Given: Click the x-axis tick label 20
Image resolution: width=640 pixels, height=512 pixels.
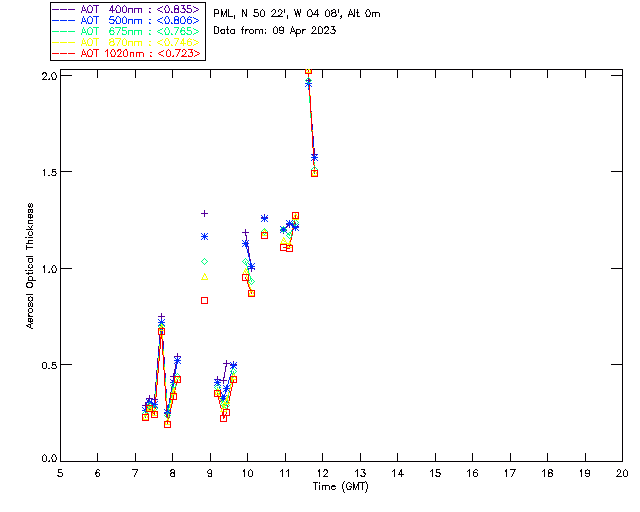Looking at the screenshot, I should coord(622,473).
